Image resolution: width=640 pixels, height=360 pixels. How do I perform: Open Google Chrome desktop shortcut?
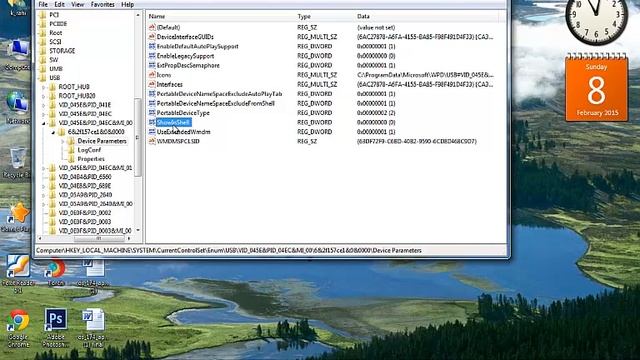click(x=18, y=328)
